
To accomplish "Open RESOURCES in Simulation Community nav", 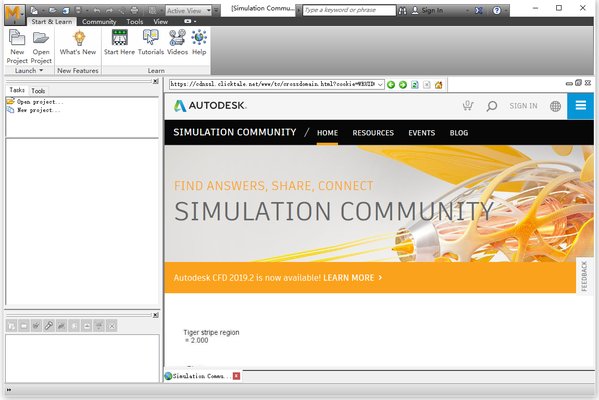I will tap(373, 133).
